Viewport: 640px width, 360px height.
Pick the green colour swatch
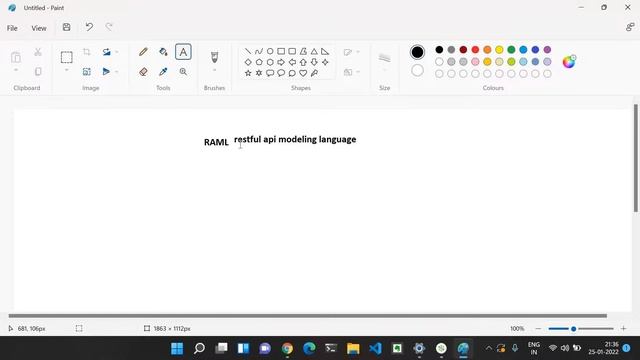coord(511,49)
